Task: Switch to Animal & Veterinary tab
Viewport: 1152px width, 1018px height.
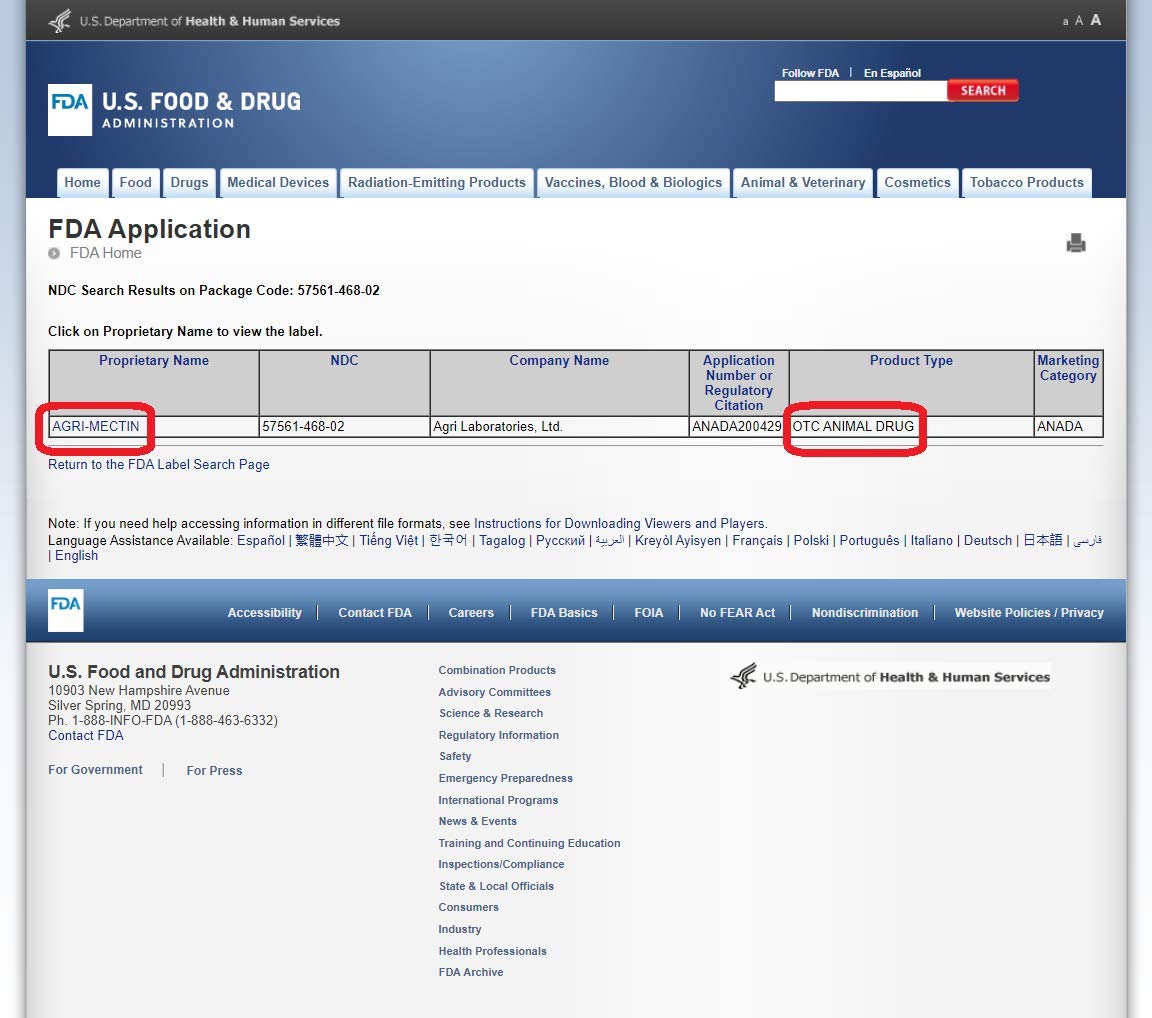Action: (802, 183)
